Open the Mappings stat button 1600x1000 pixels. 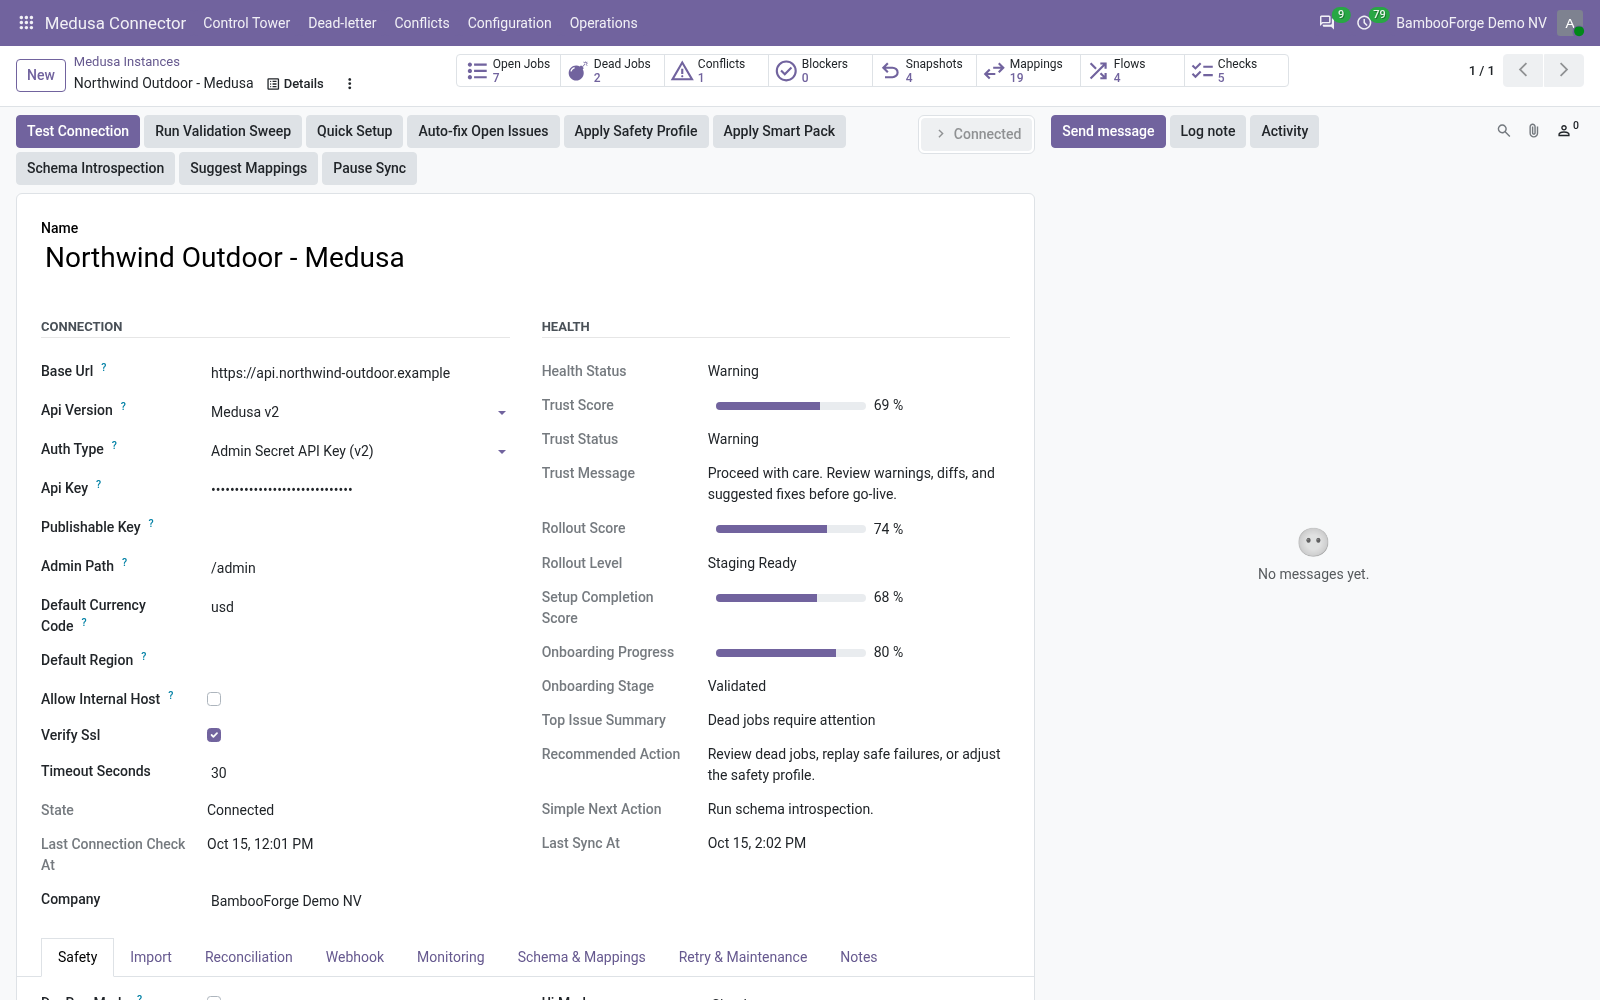pos(1029,71)
